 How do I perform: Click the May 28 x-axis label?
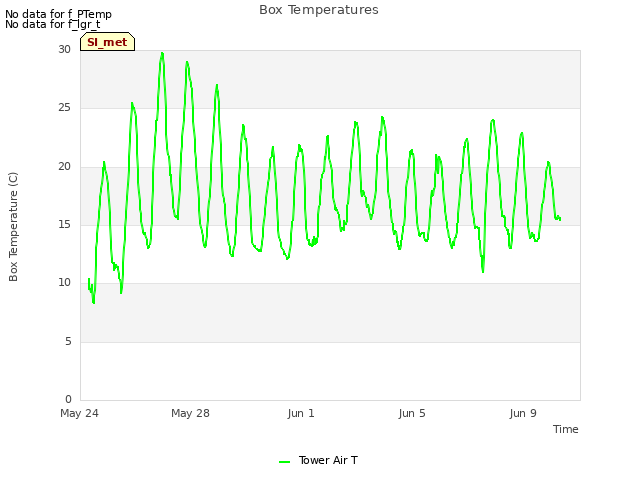click(x=190, y=413)
